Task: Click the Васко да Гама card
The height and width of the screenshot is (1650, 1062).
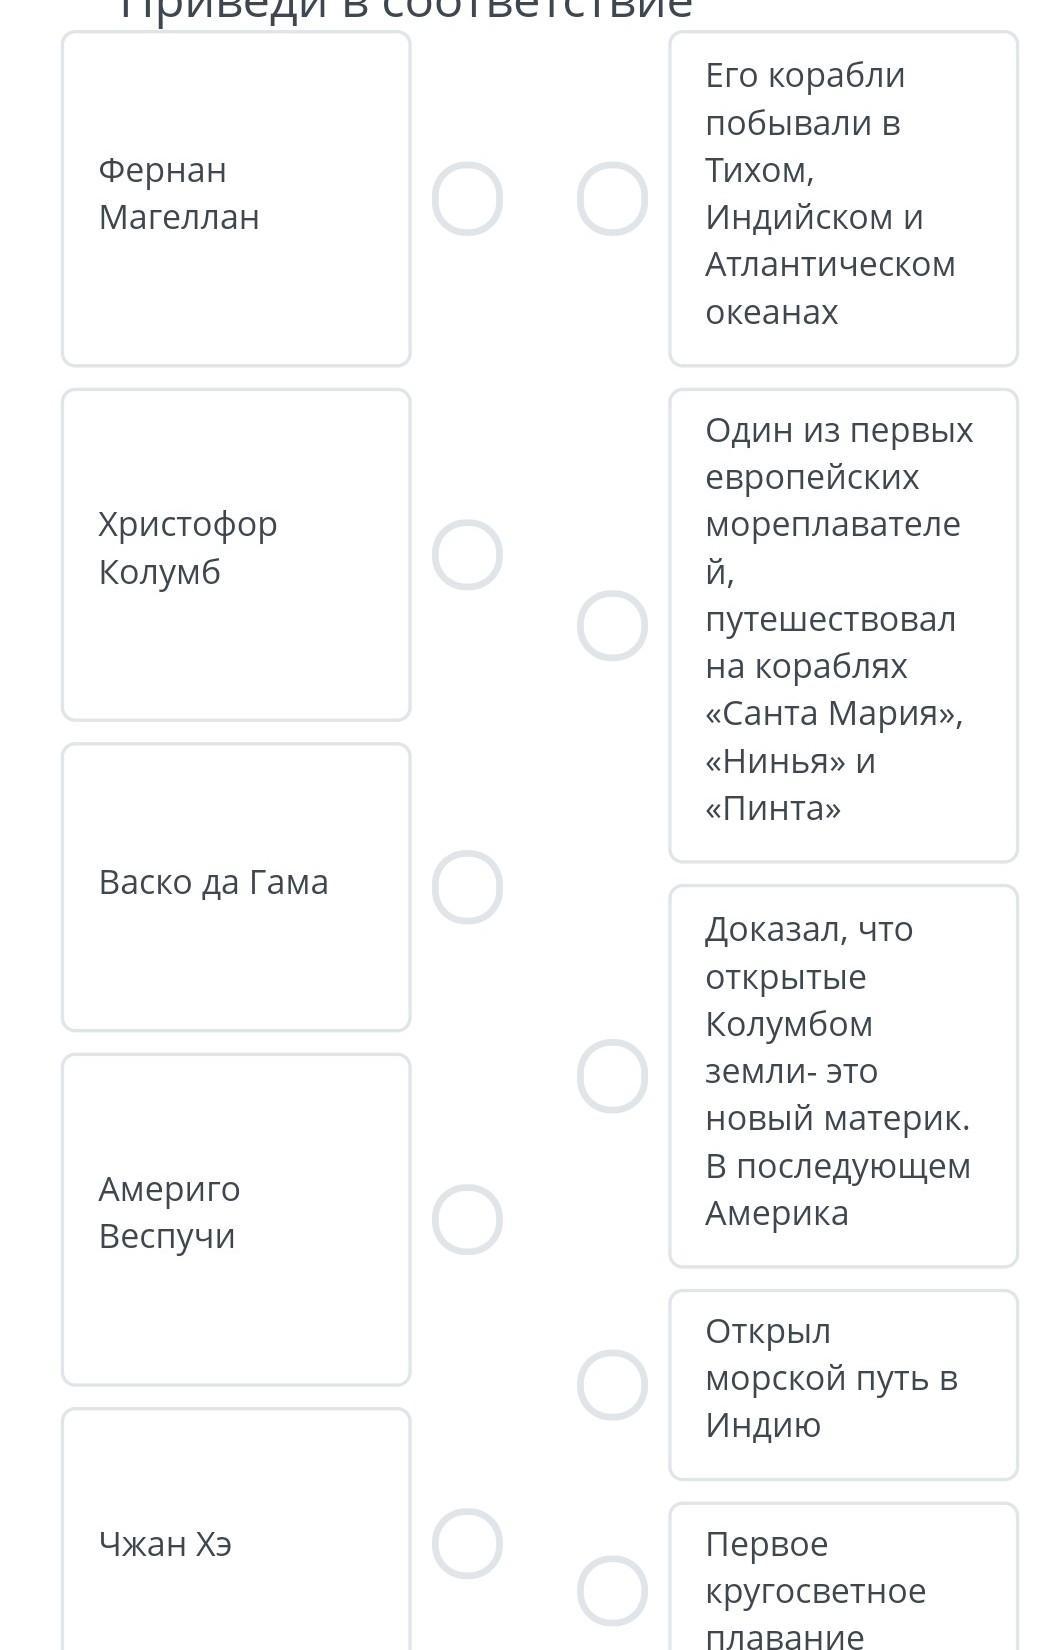Action: pyautogui.click(x=236, y=886)
